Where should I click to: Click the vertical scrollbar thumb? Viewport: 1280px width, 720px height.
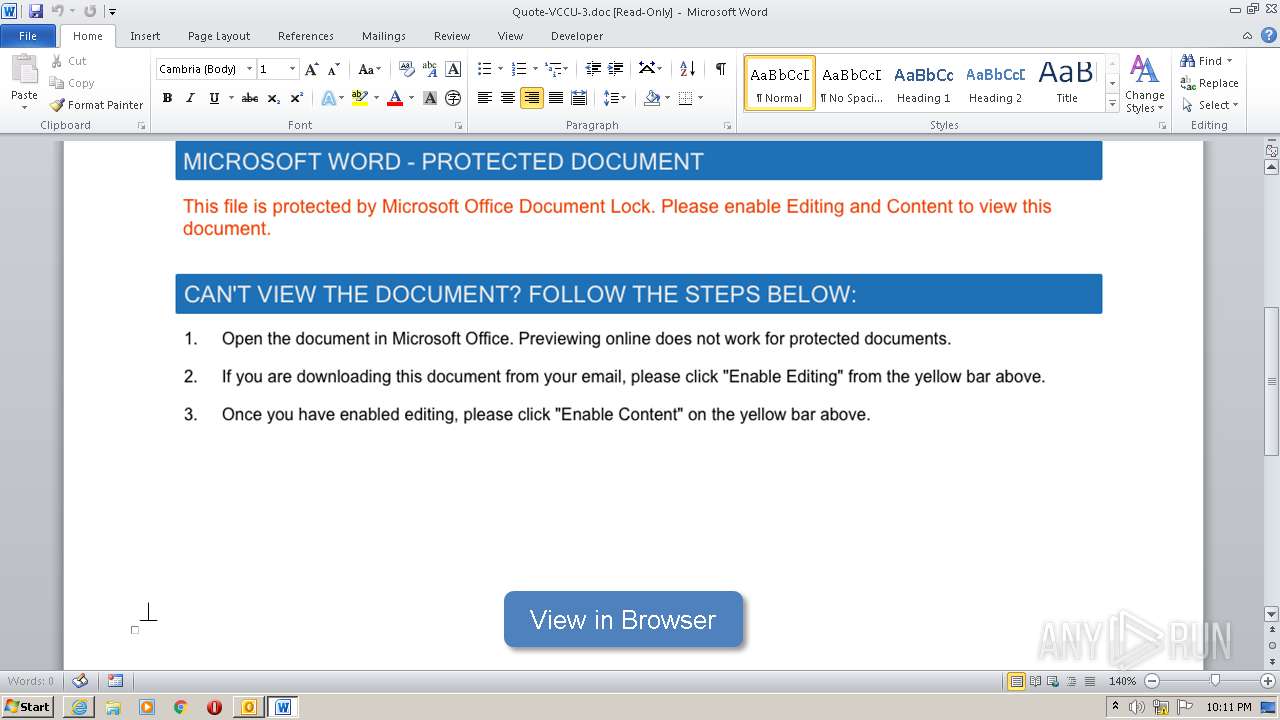1271,379
